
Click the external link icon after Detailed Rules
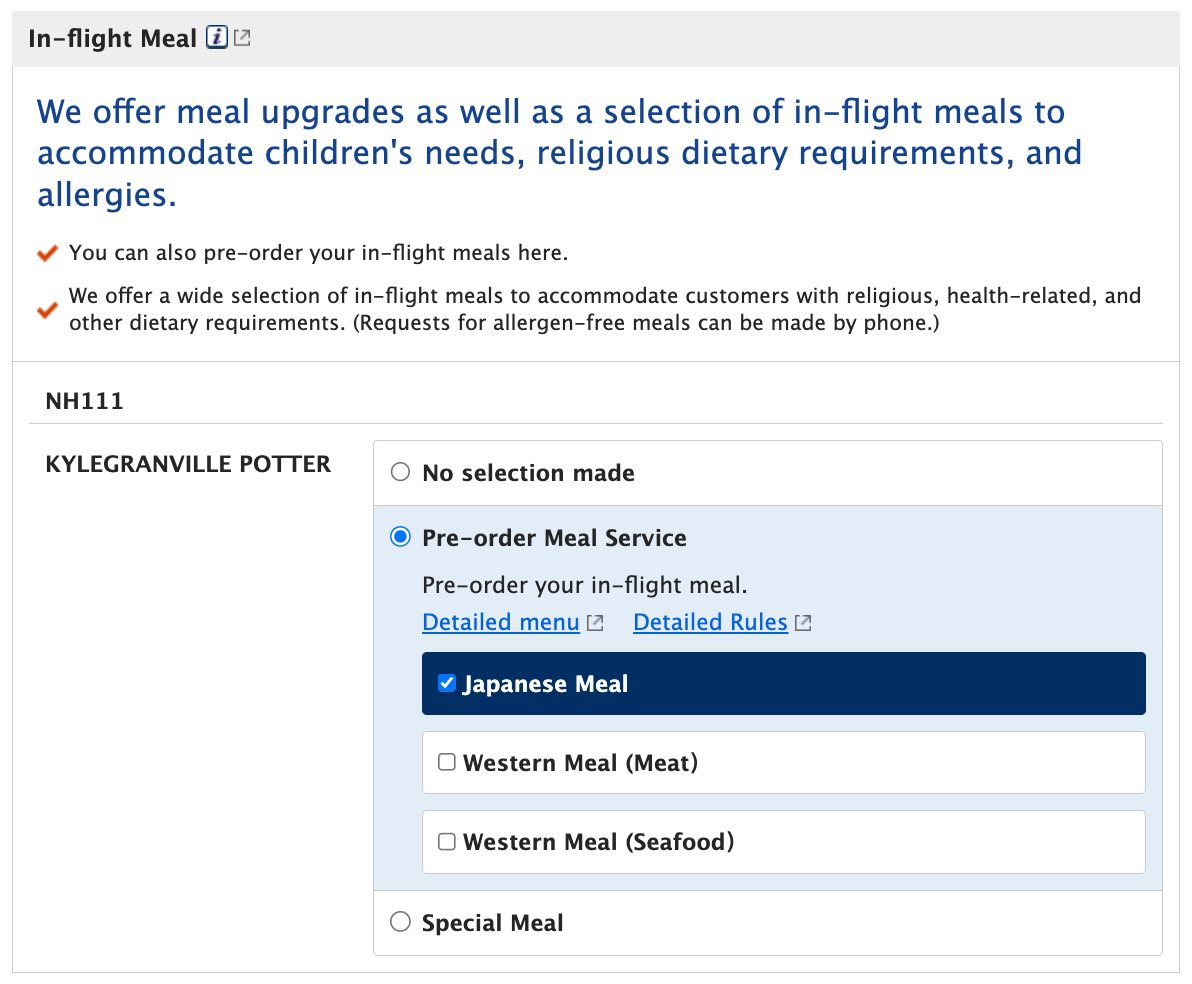802,622
